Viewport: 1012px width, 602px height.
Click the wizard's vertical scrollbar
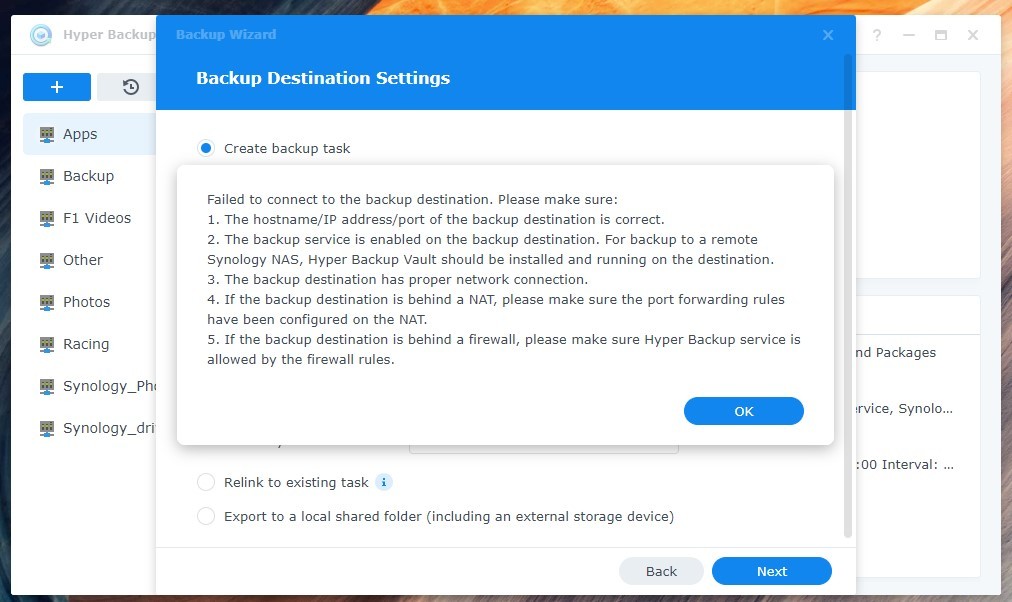click(x=849, y=300)
